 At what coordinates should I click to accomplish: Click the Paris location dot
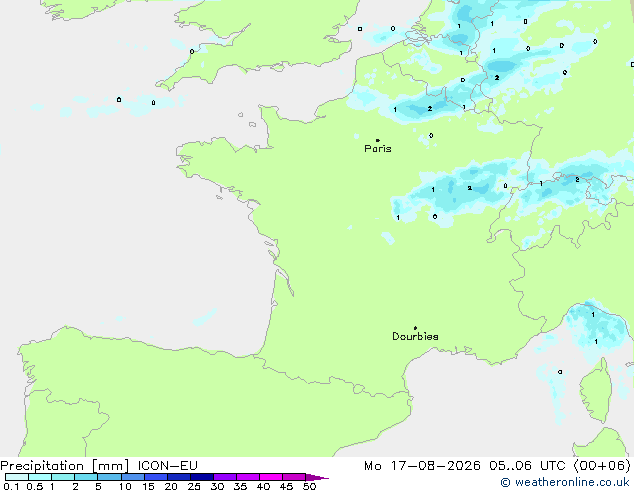click(x=378, y=140)
